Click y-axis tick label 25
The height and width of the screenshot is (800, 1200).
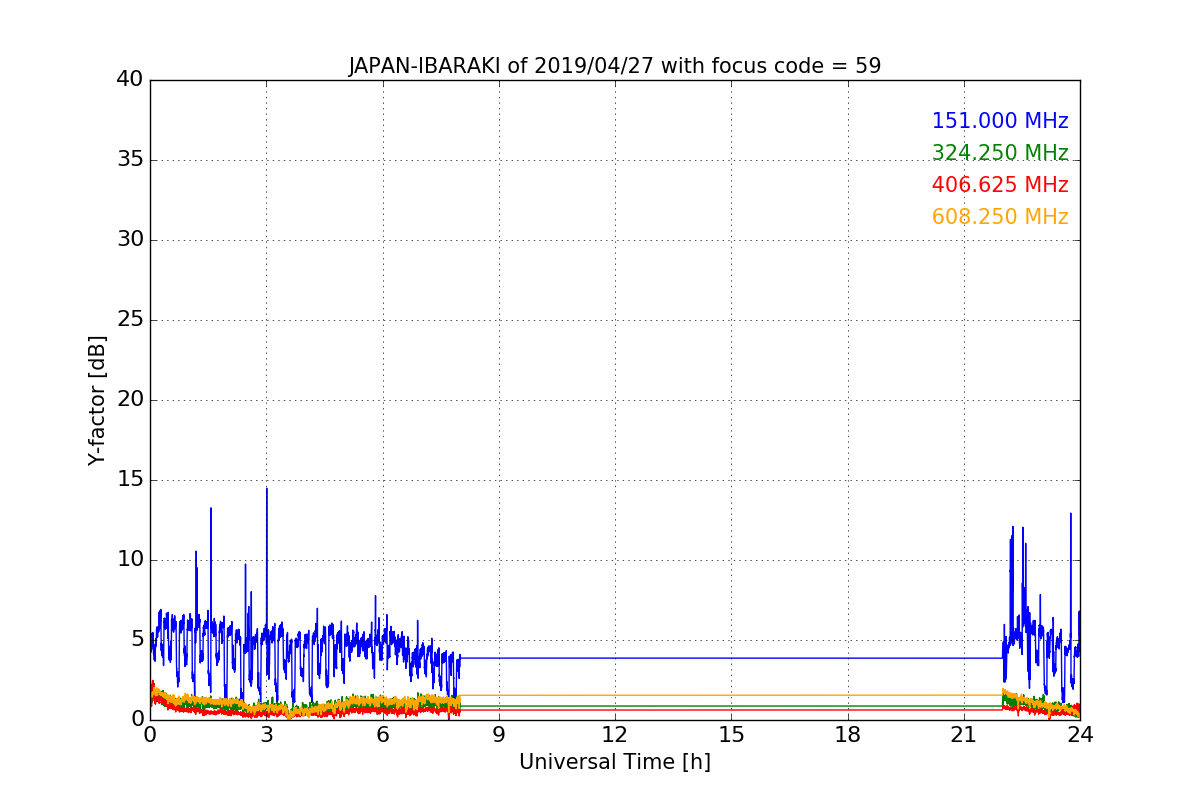(130, 319)
